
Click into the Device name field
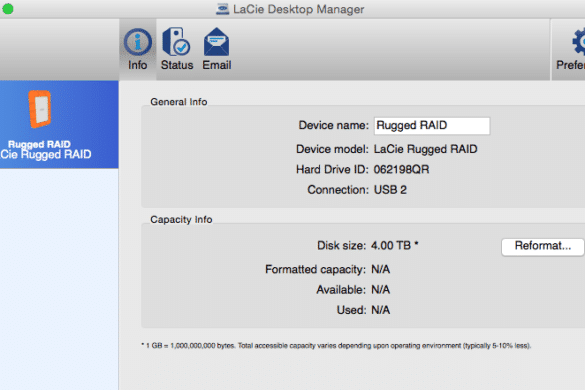(x=432, y=126)
